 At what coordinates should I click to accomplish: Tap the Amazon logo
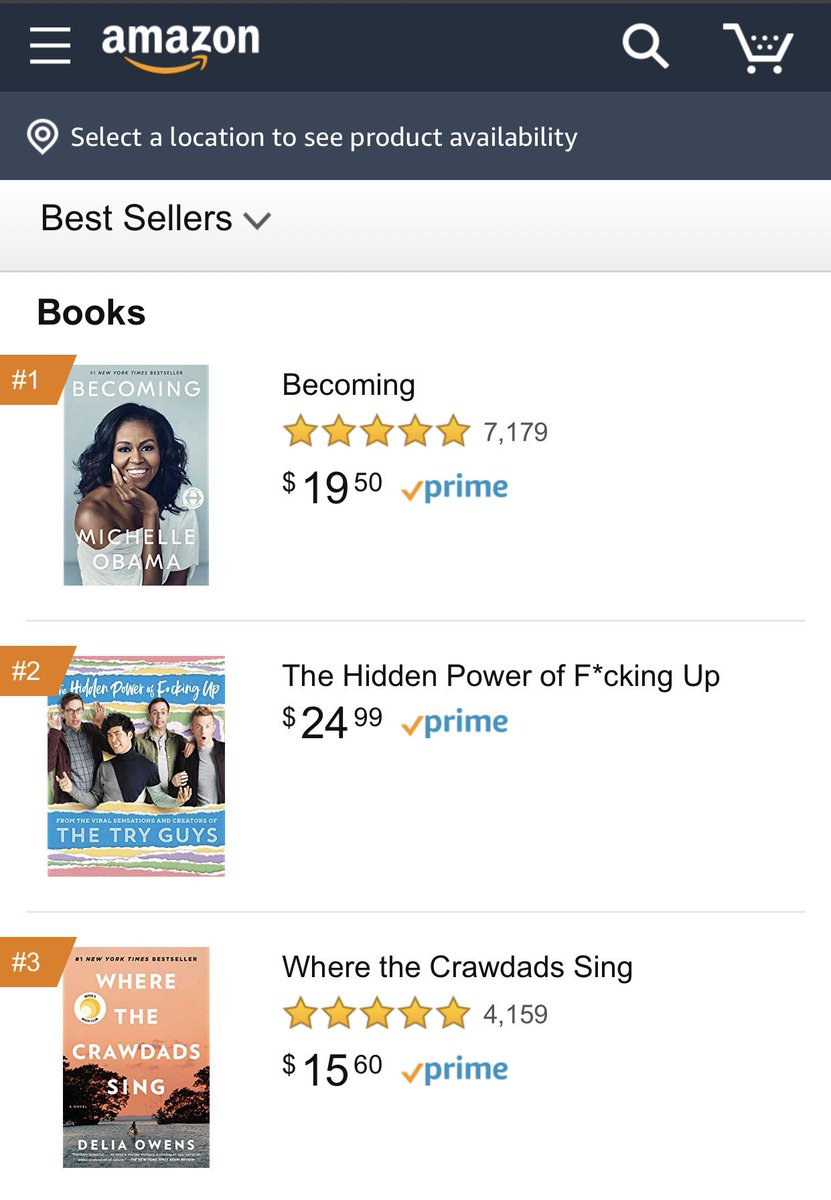tap(180, 46)
